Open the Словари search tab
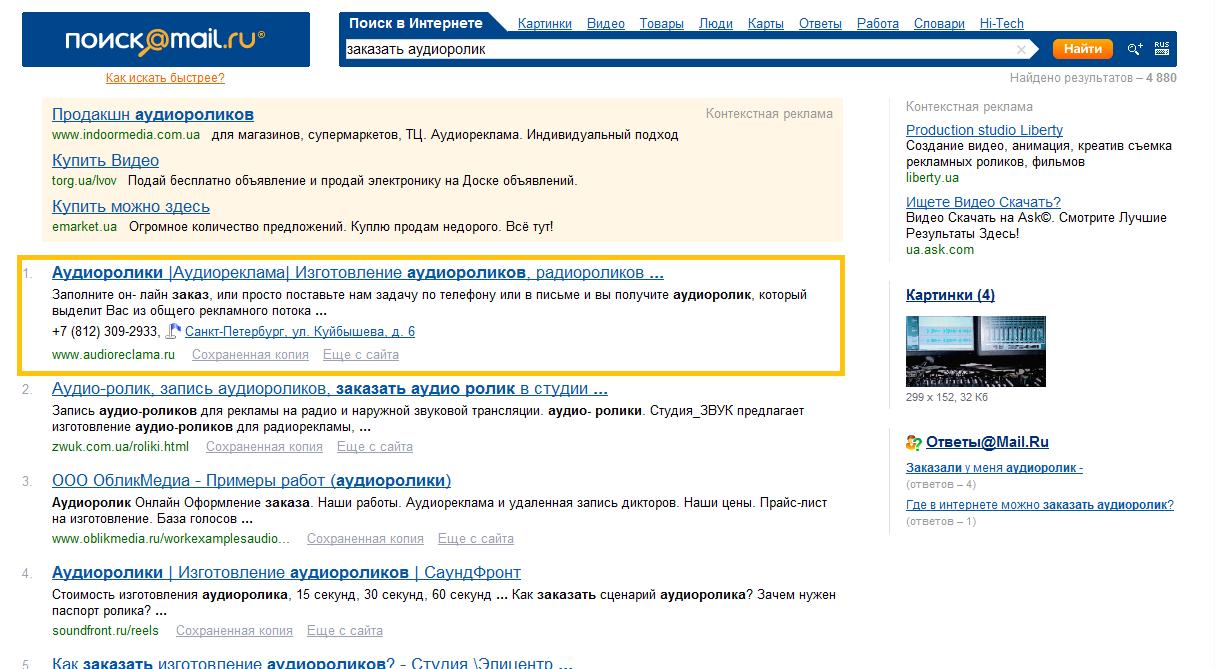Viewport: 1215px width, 669px height. point(939,24)
